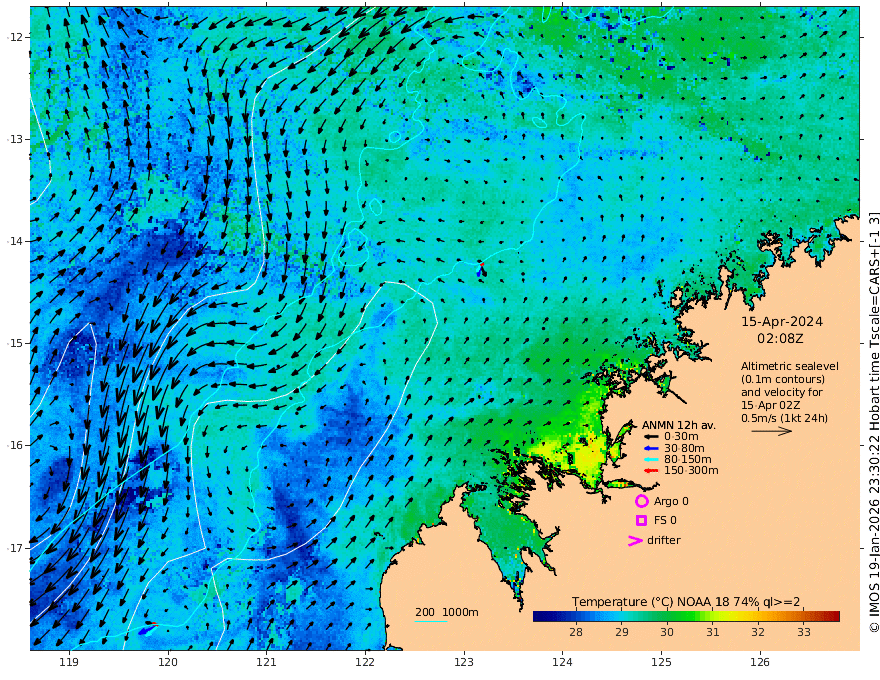This screenshot has height=680, width=880.
Task: Click longitude axis label 126
Action: [x=760, y=662]
